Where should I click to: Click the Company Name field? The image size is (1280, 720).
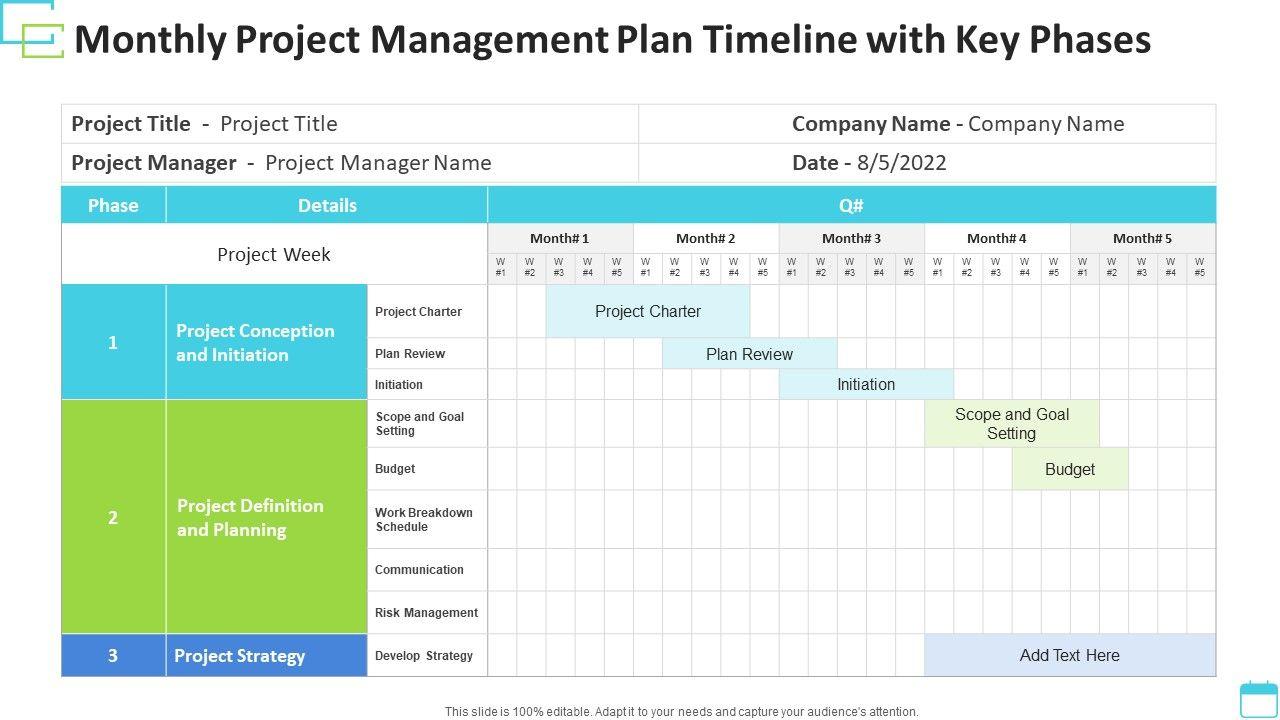1045,124
